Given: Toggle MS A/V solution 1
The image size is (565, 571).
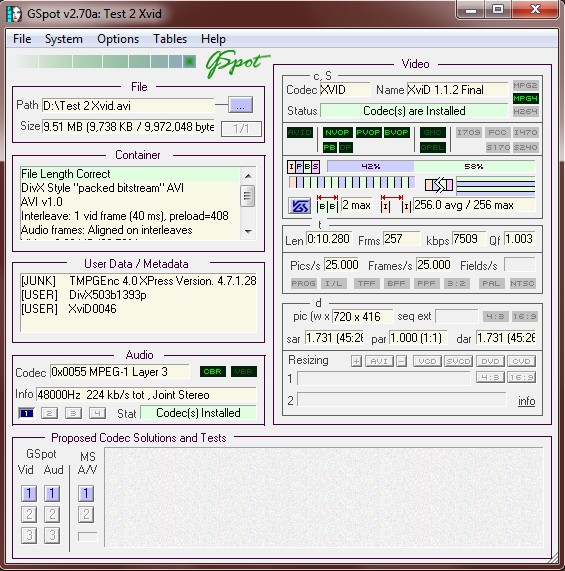Looking at the screenshot, I should [86, 493].
